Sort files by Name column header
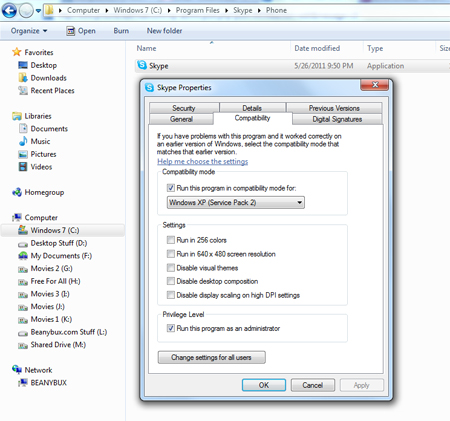 pos(212,48)
